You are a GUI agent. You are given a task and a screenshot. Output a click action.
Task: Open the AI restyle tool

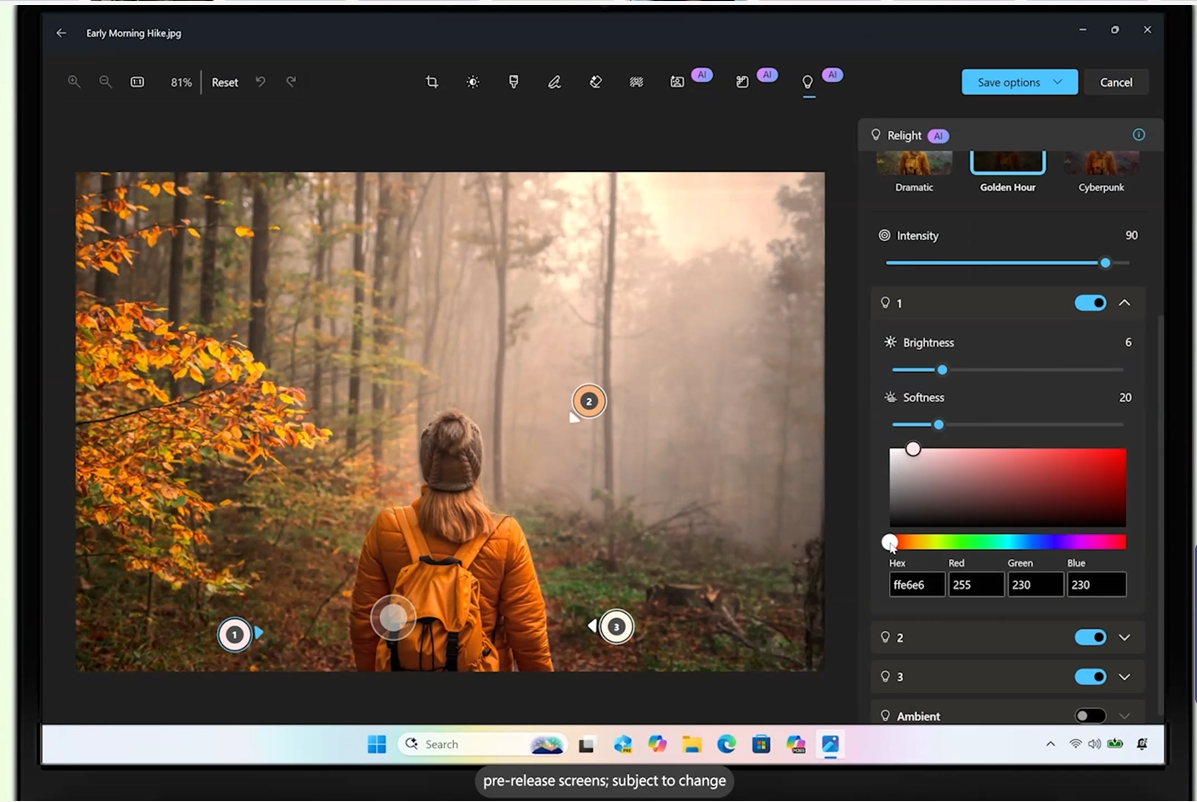tap(742, 82)
